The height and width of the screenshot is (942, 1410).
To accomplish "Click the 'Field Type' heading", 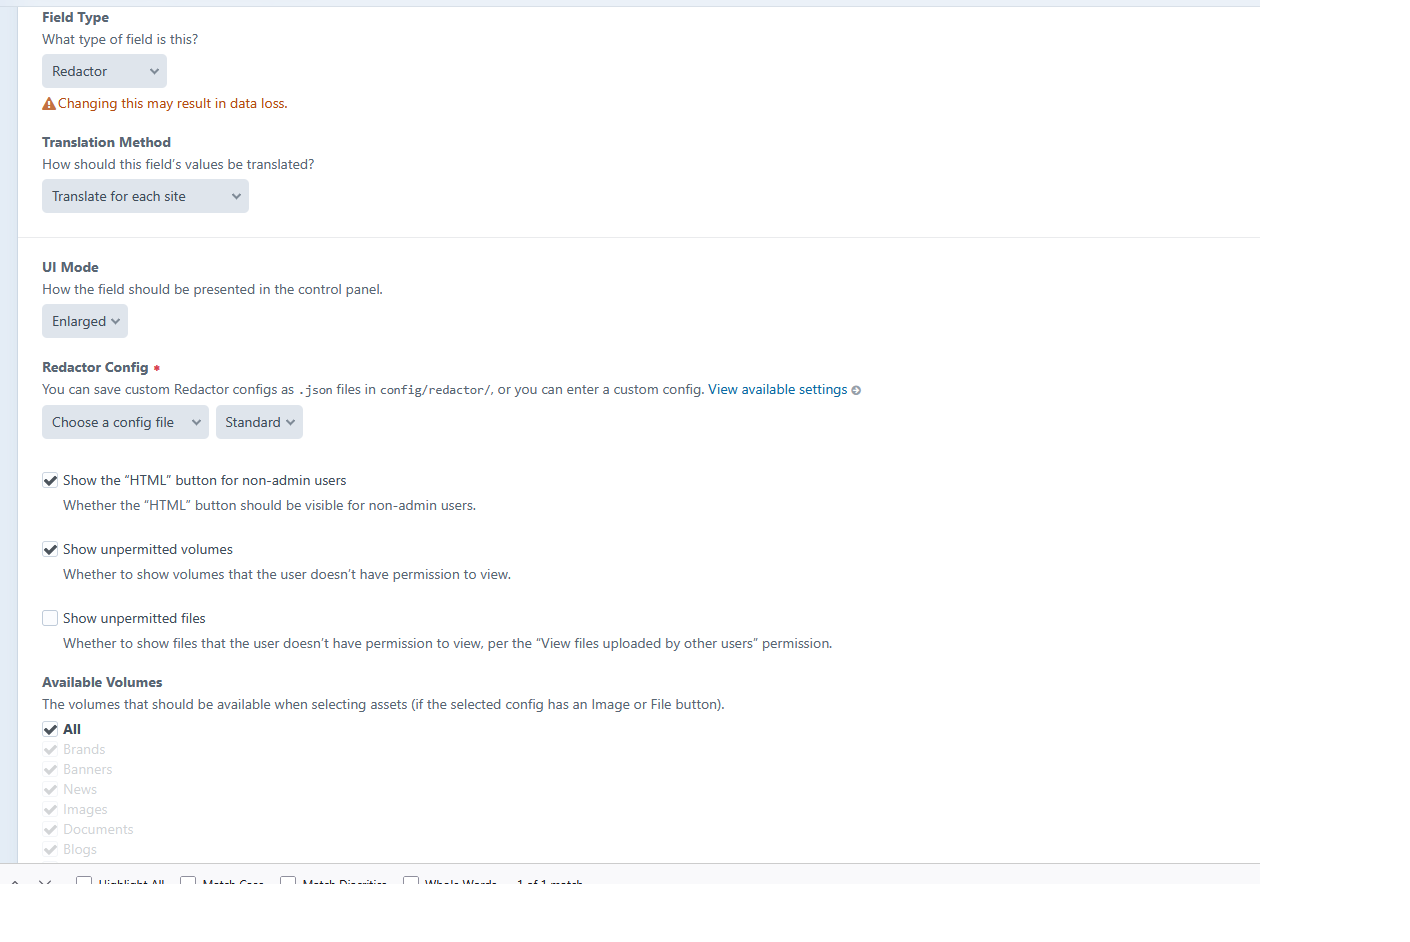I will (76, 18).
